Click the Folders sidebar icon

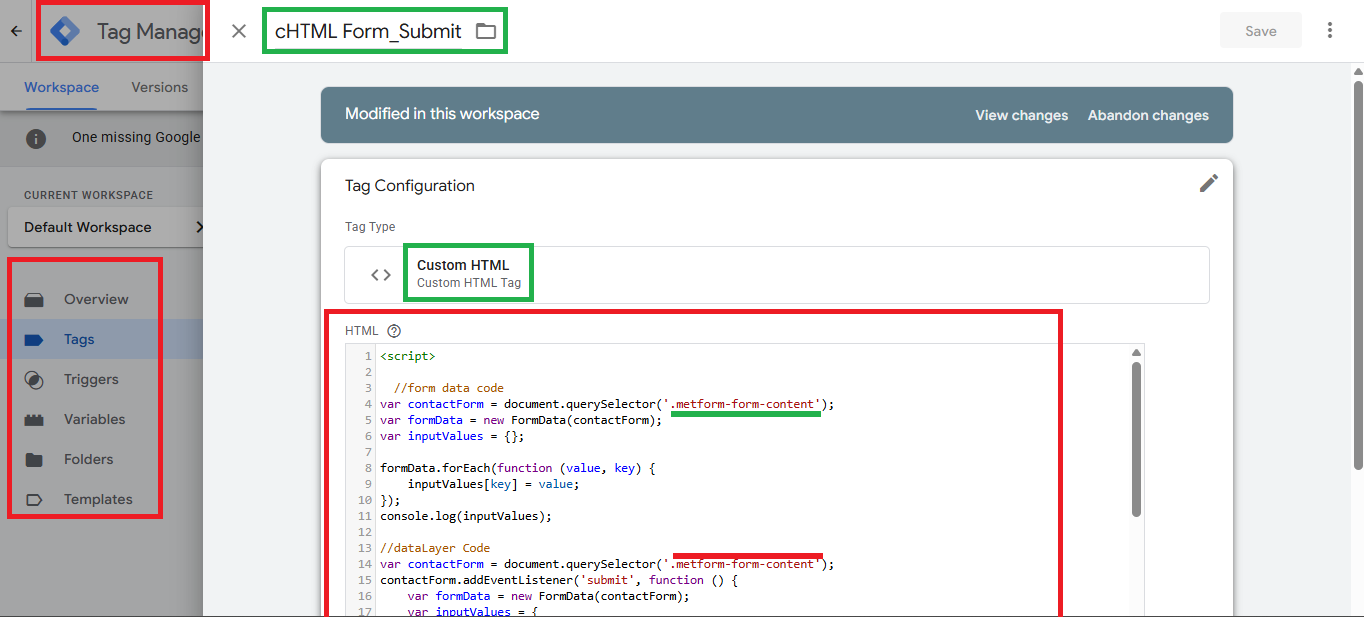click(x=34, y=459)
